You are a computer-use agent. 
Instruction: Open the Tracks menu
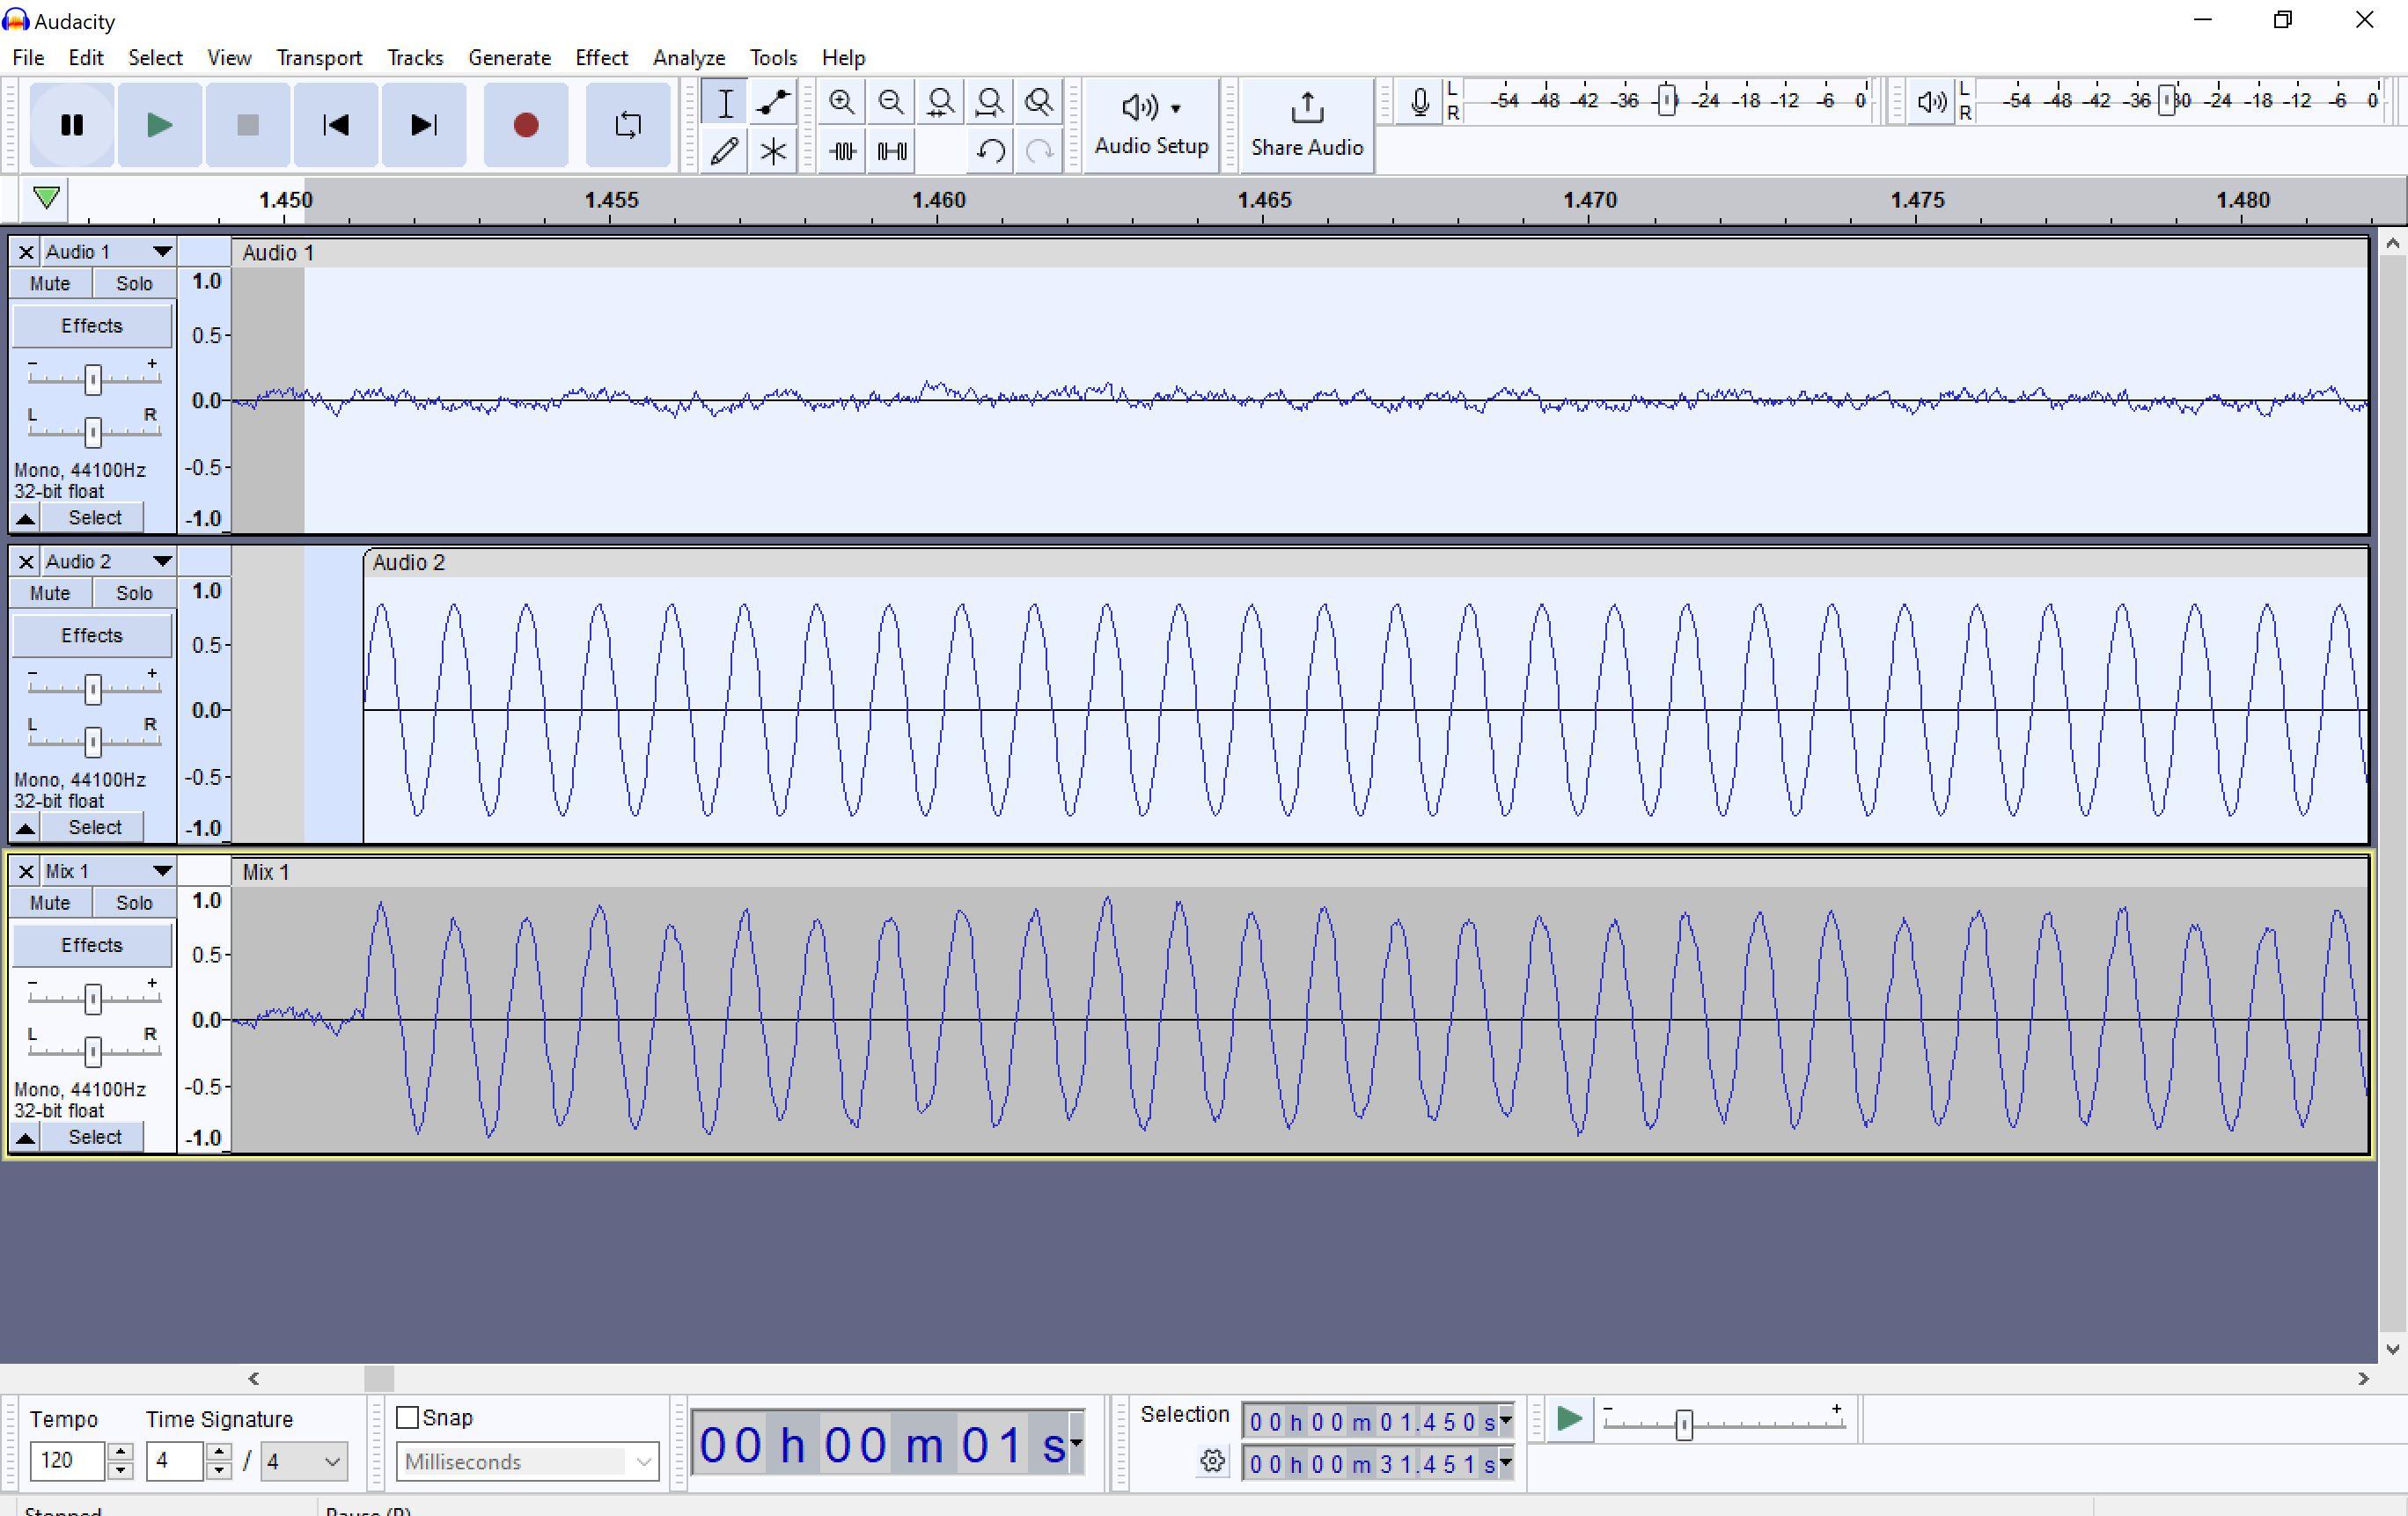[x=415, y=58]
